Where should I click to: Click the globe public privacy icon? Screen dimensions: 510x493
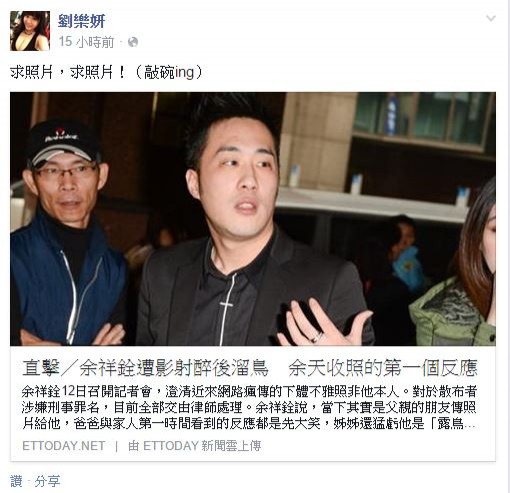tap(133, 42)
